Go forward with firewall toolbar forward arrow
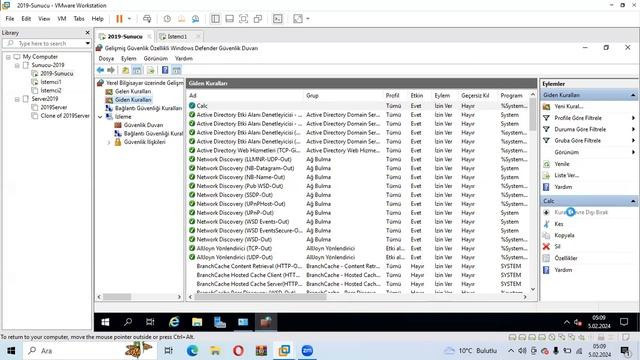This screenshot has width=640, height=360. point(111,70)
